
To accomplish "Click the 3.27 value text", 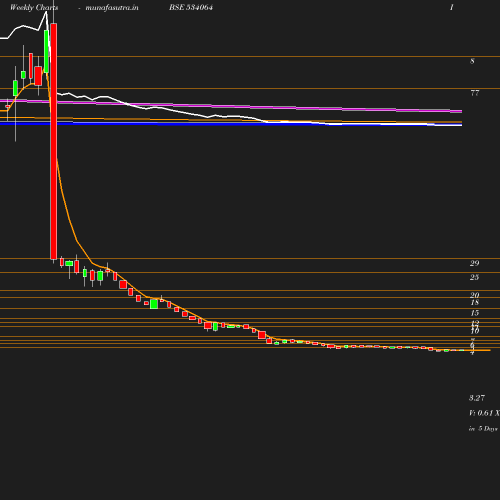I will click(x=477, y=398).
